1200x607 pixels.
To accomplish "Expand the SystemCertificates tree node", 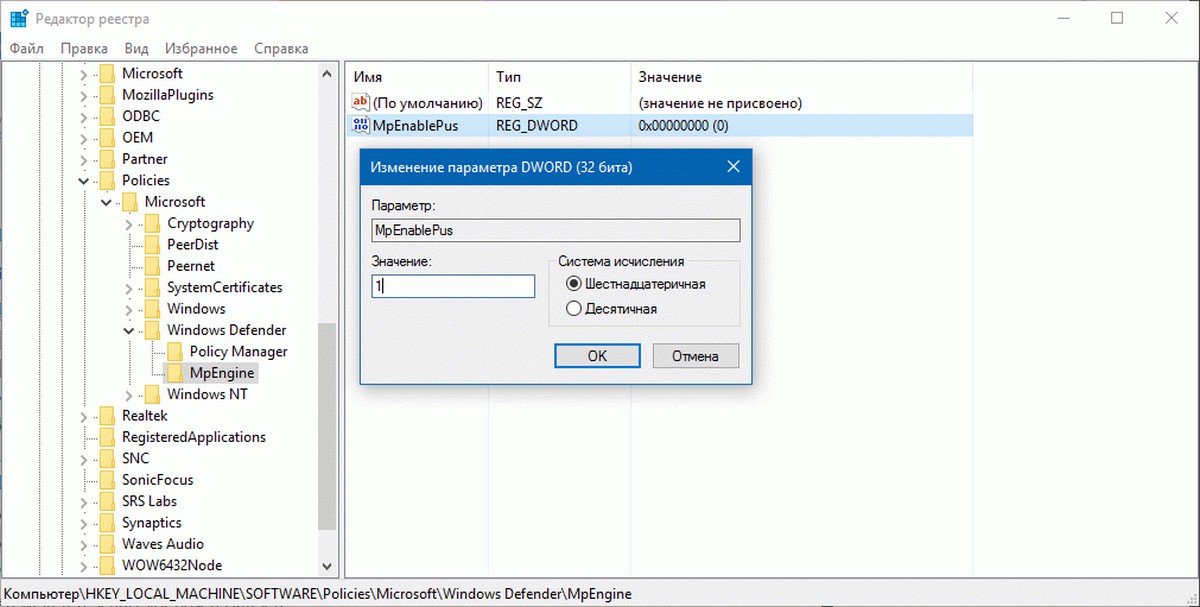I will (129, 288).
